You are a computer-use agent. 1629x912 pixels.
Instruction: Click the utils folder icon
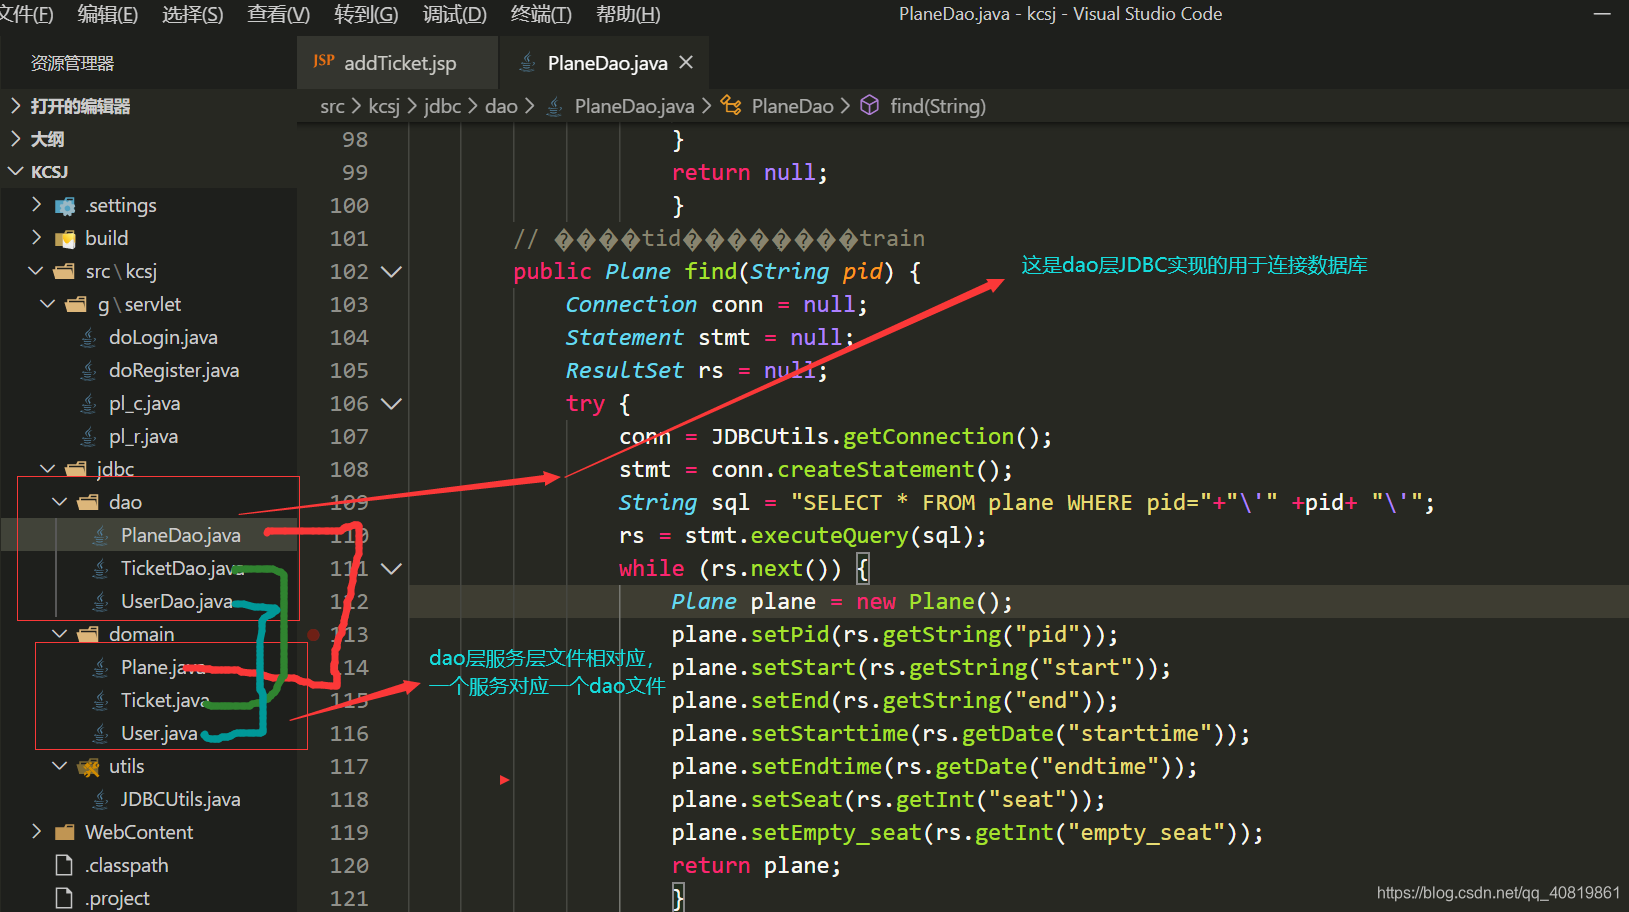89,767
